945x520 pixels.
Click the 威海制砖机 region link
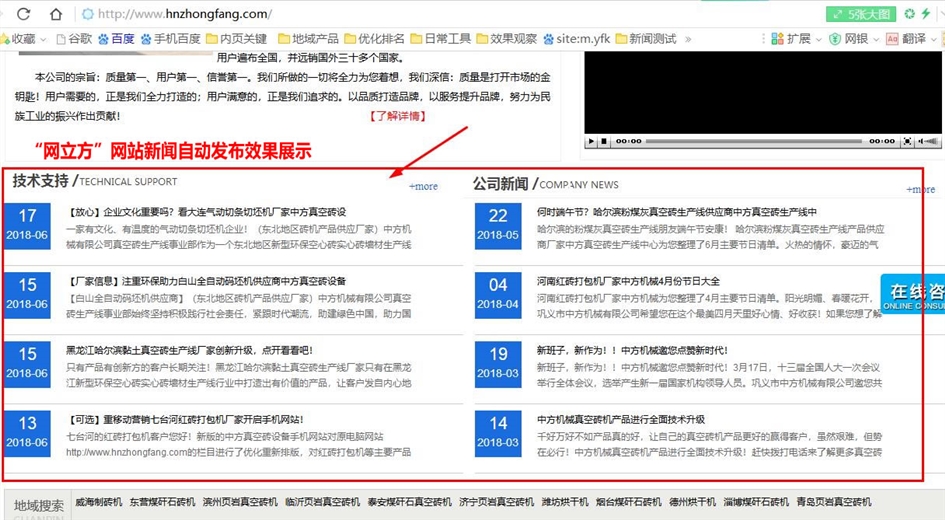(99, 502)
